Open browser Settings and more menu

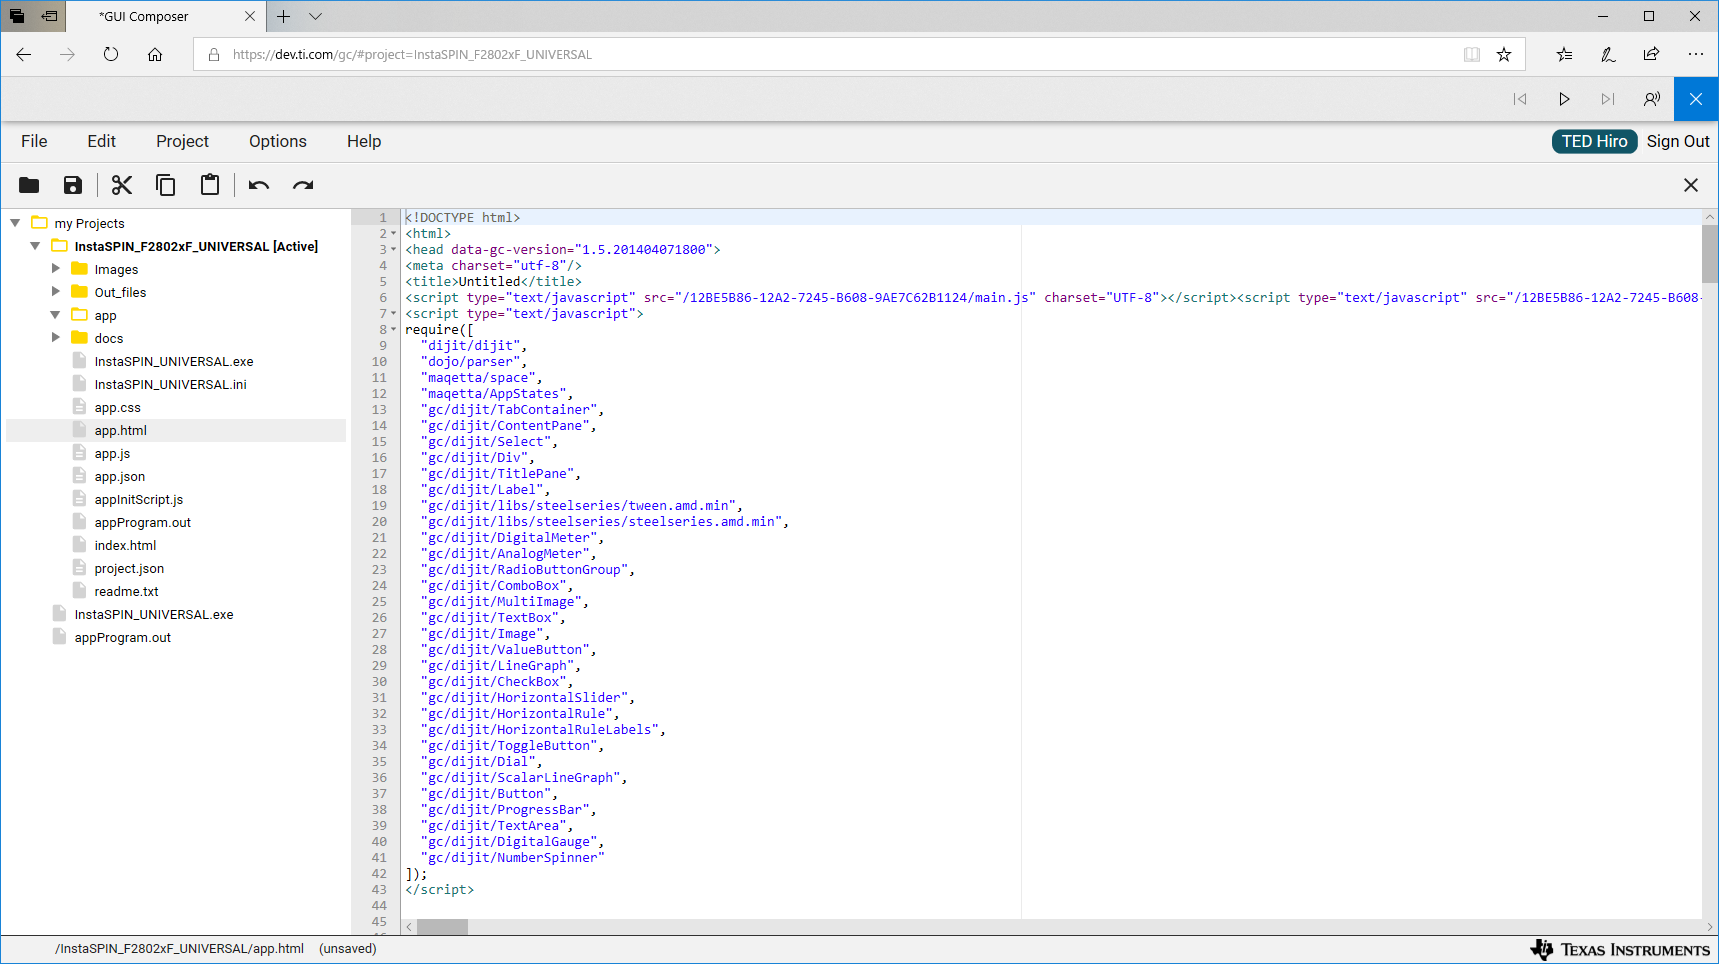pos(1695,55)
